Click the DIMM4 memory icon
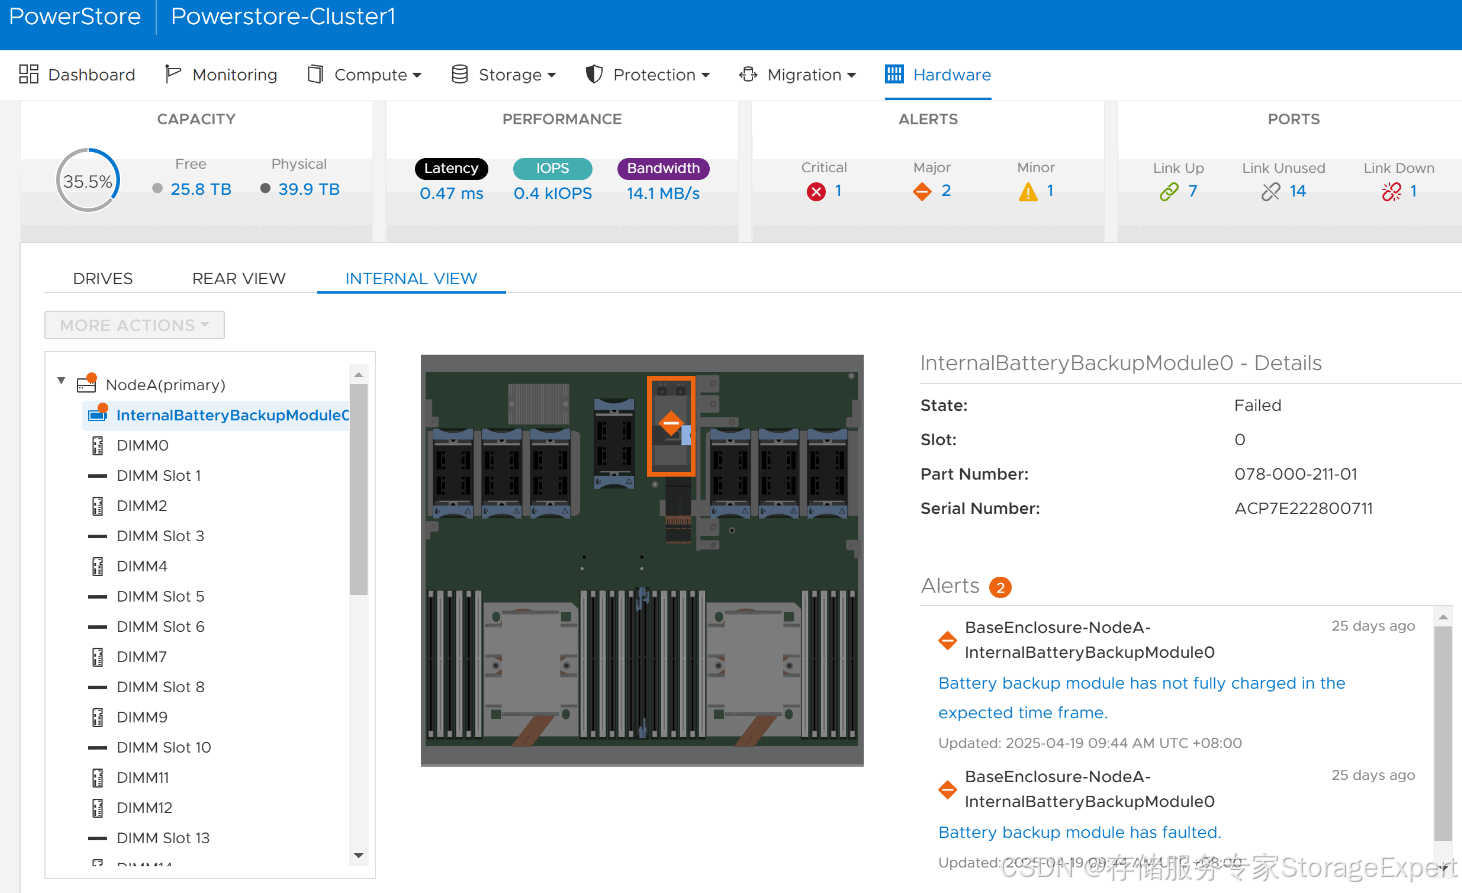The height and width of the screenshot is (893, 1462). 97,566
